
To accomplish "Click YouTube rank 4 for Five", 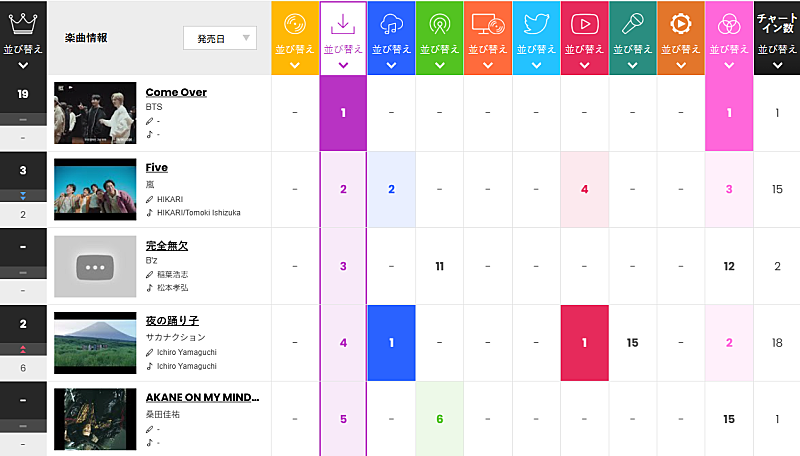I will click(x=584, y=189).
